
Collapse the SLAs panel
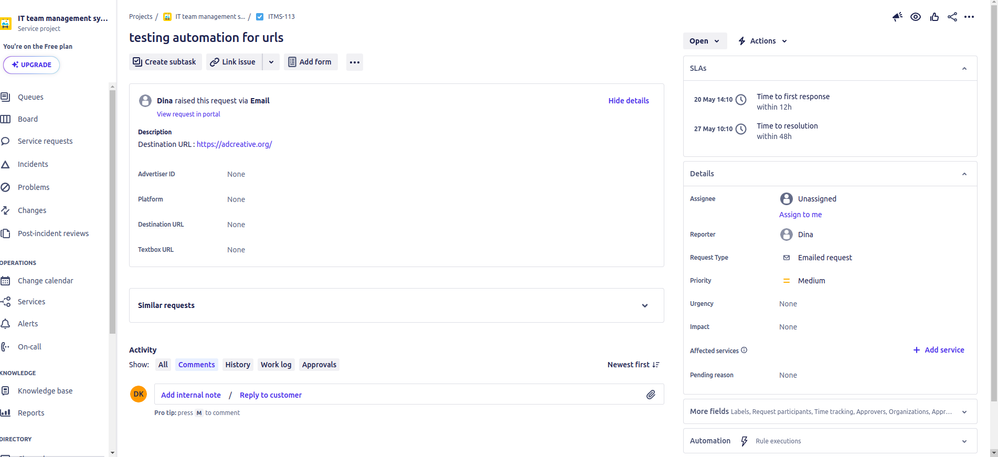[964, 68]
